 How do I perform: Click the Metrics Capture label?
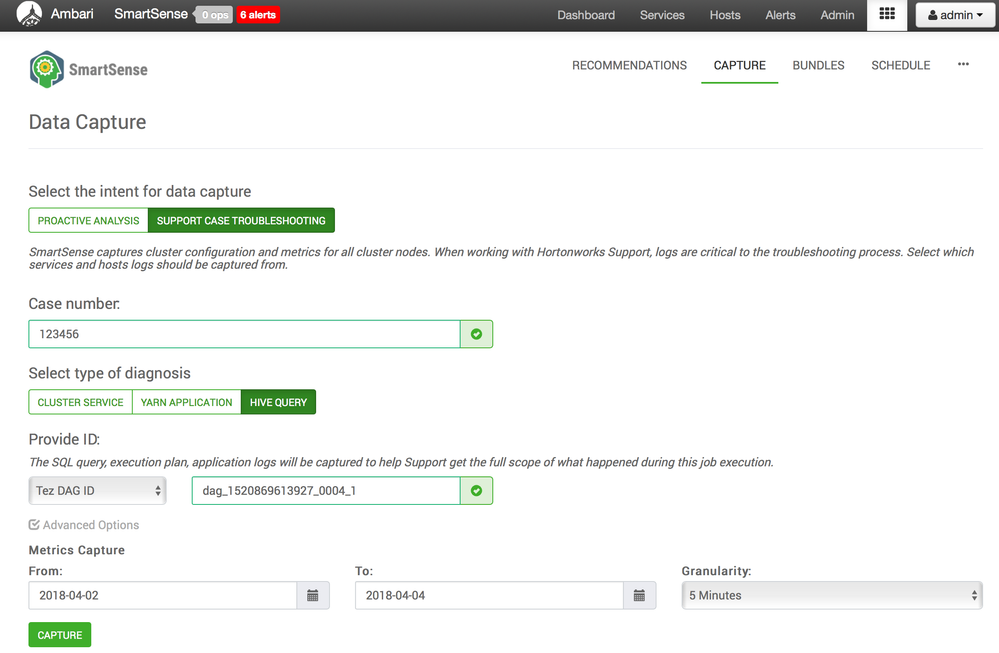tap(76, 550)
